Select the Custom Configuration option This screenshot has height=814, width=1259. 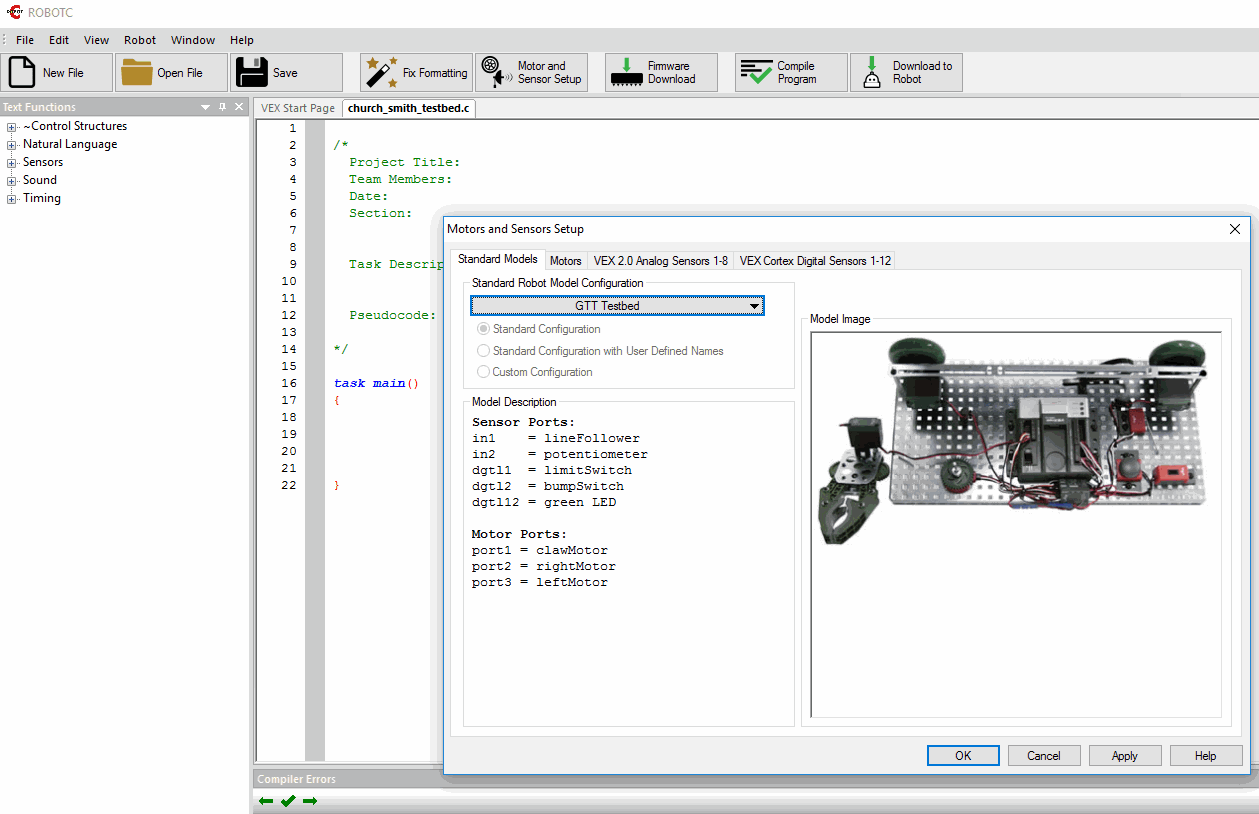click(484, 372)
